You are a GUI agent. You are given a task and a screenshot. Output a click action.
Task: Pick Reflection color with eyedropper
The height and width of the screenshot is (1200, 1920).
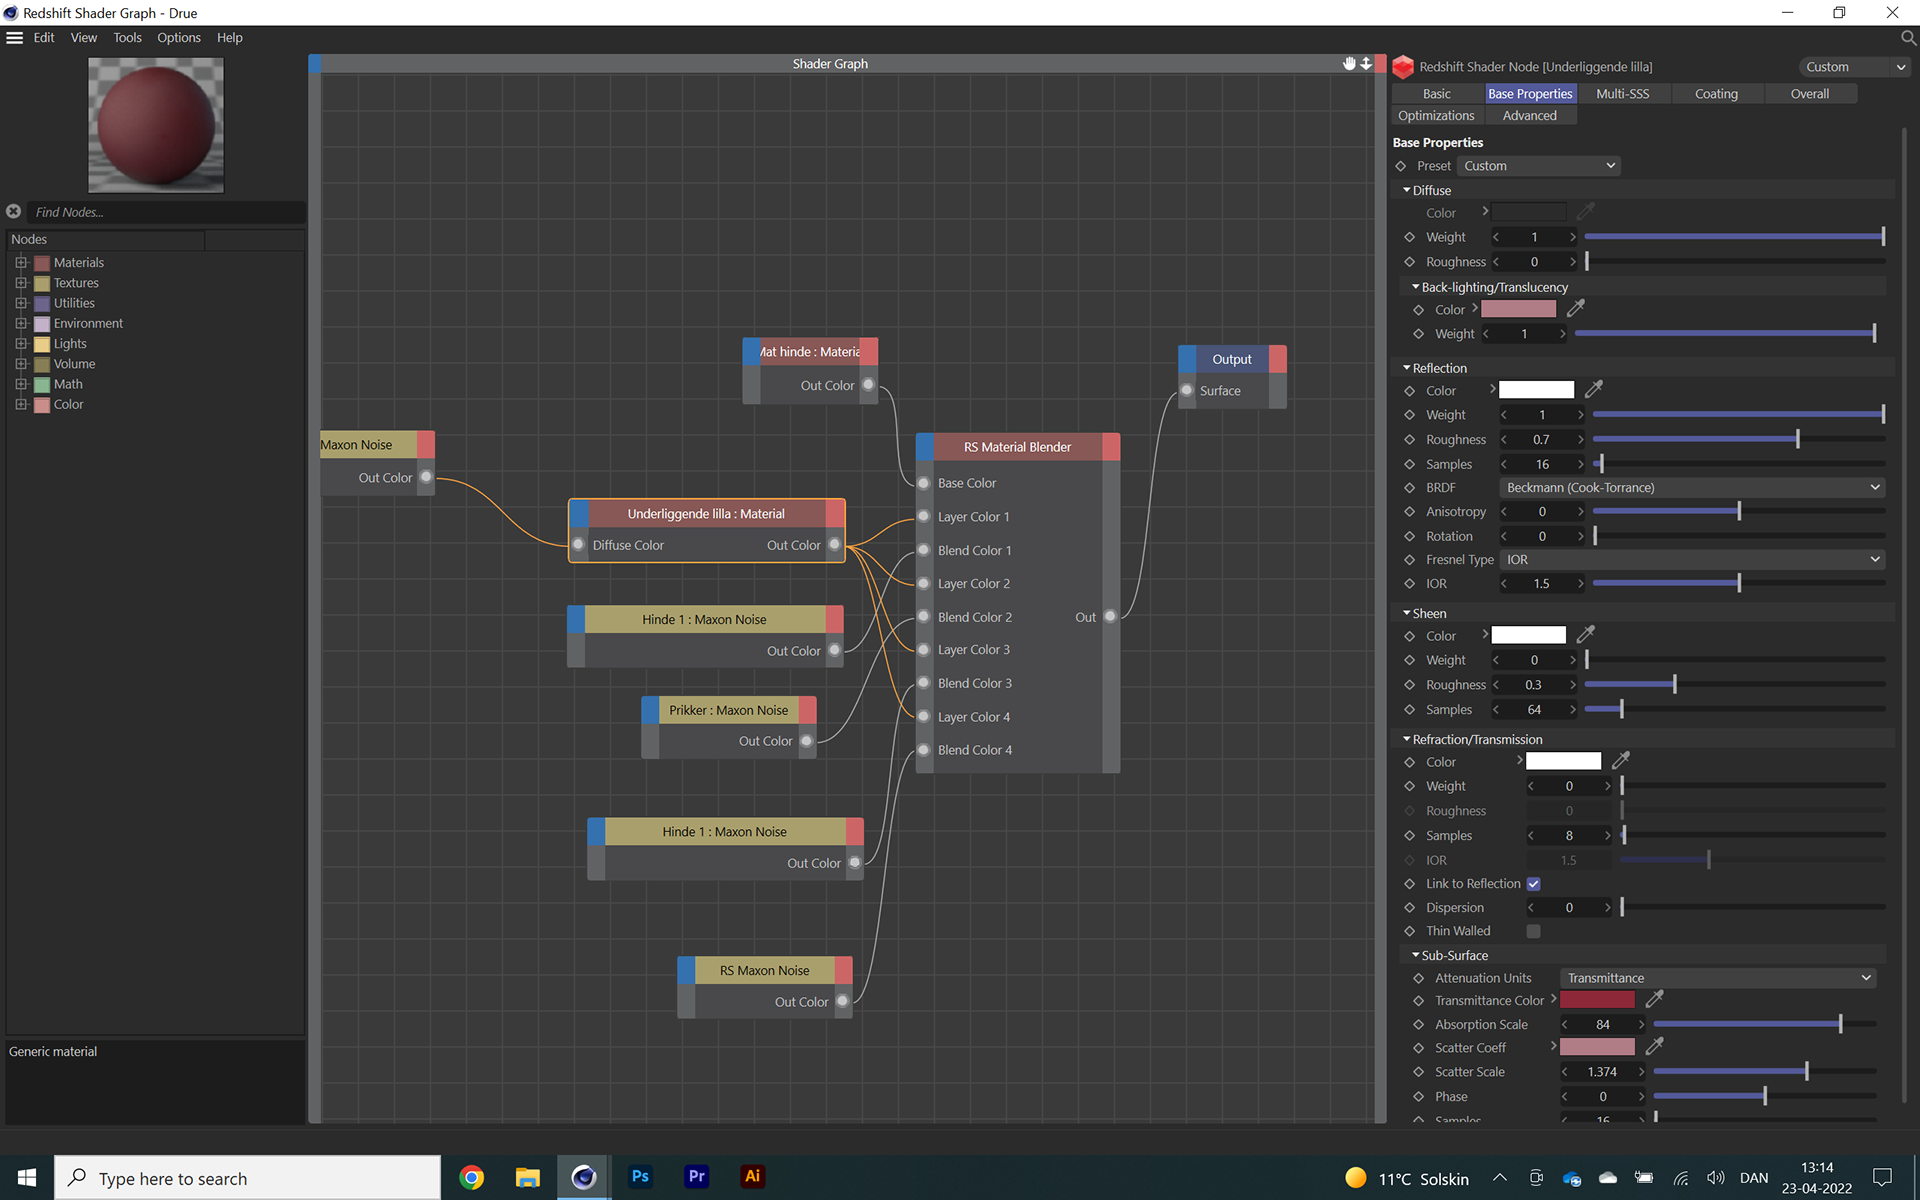click(x=1594, y=390)
